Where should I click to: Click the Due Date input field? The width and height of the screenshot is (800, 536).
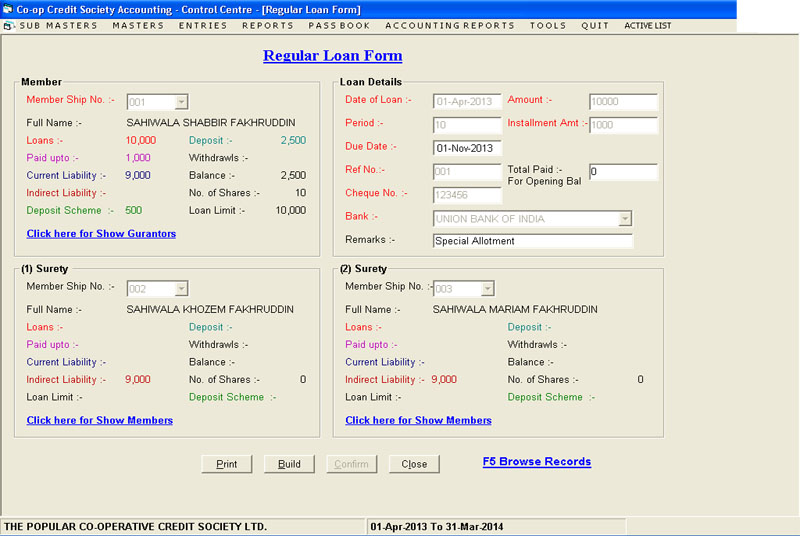click(x=467, y=149)
